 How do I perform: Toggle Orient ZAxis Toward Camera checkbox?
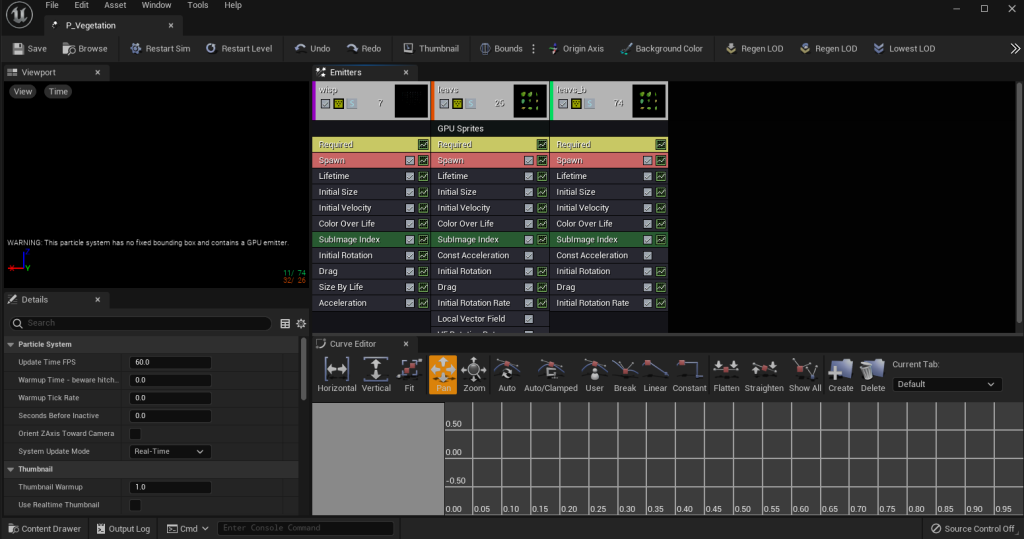click(x=135, y=434)
